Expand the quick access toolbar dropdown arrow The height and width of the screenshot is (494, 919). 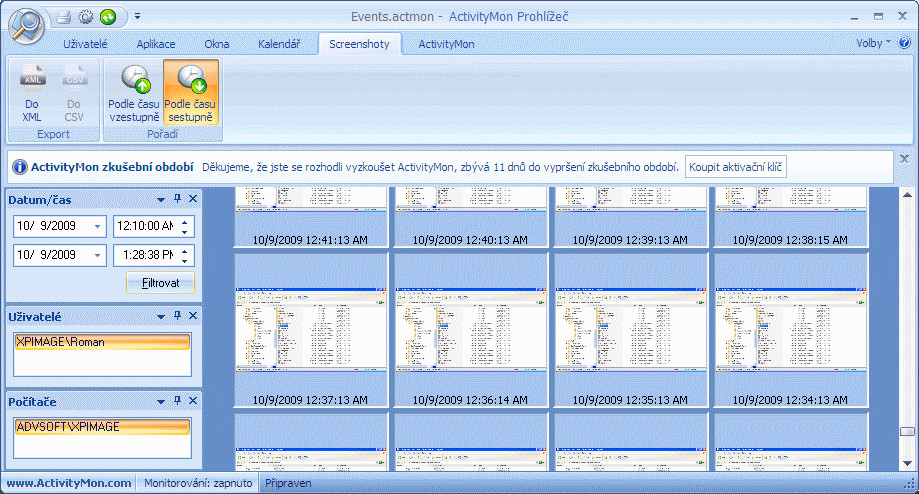pyautogui.click(x=137, y=16)
